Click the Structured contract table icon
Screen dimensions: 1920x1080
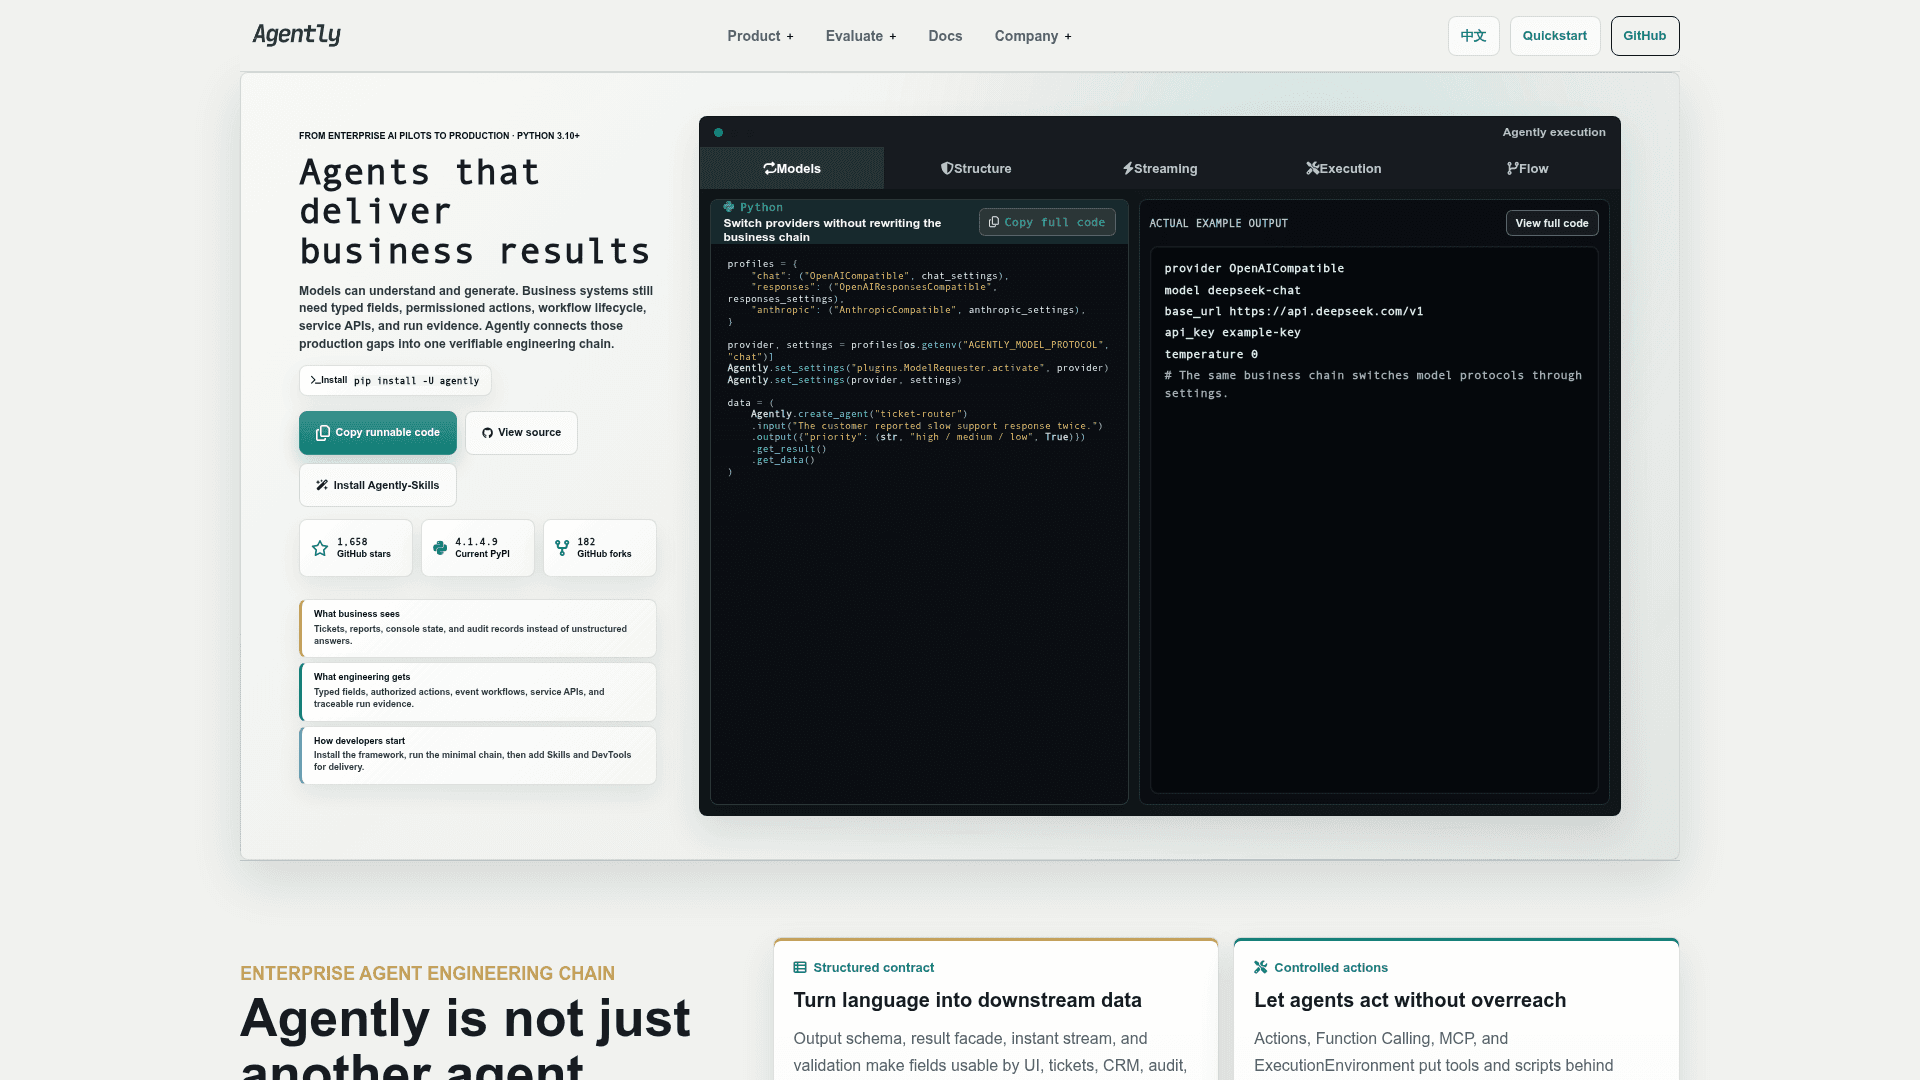pos(800,967)
